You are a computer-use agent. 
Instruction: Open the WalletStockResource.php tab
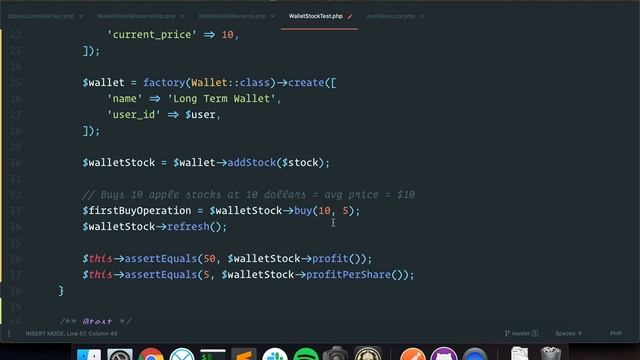click(x=232, y=16)
